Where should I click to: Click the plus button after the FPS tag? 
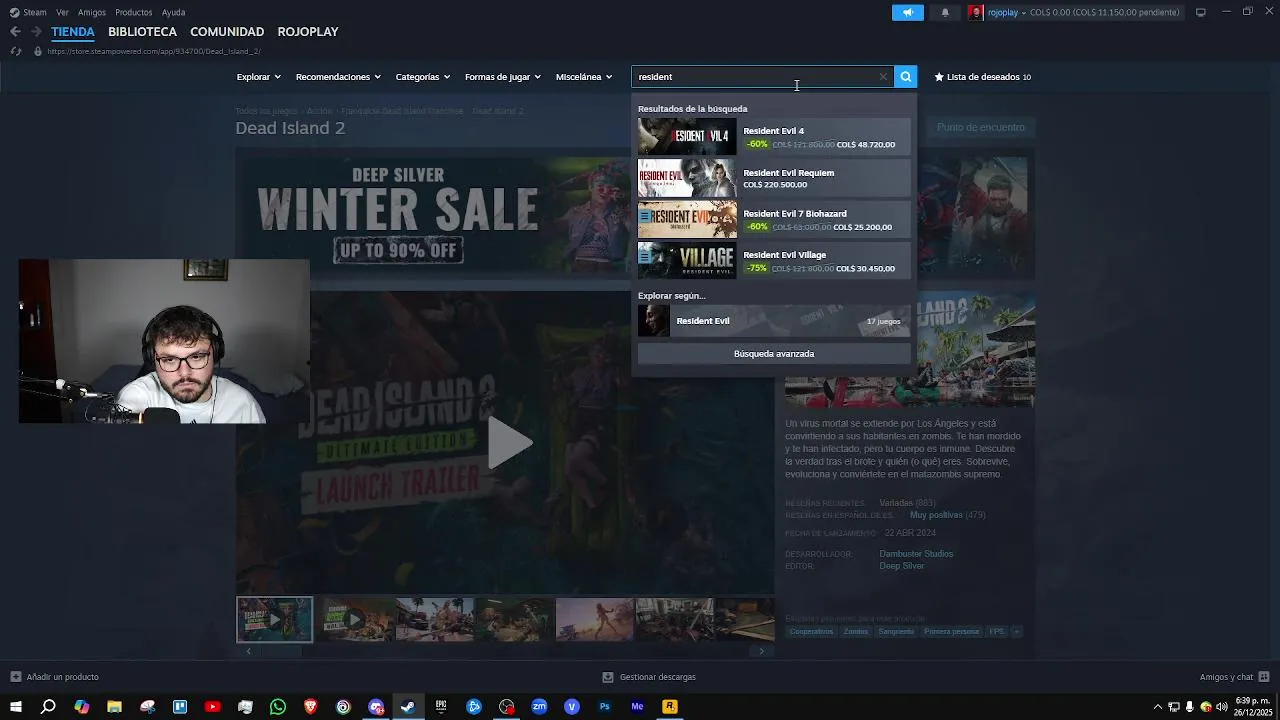1016,632
